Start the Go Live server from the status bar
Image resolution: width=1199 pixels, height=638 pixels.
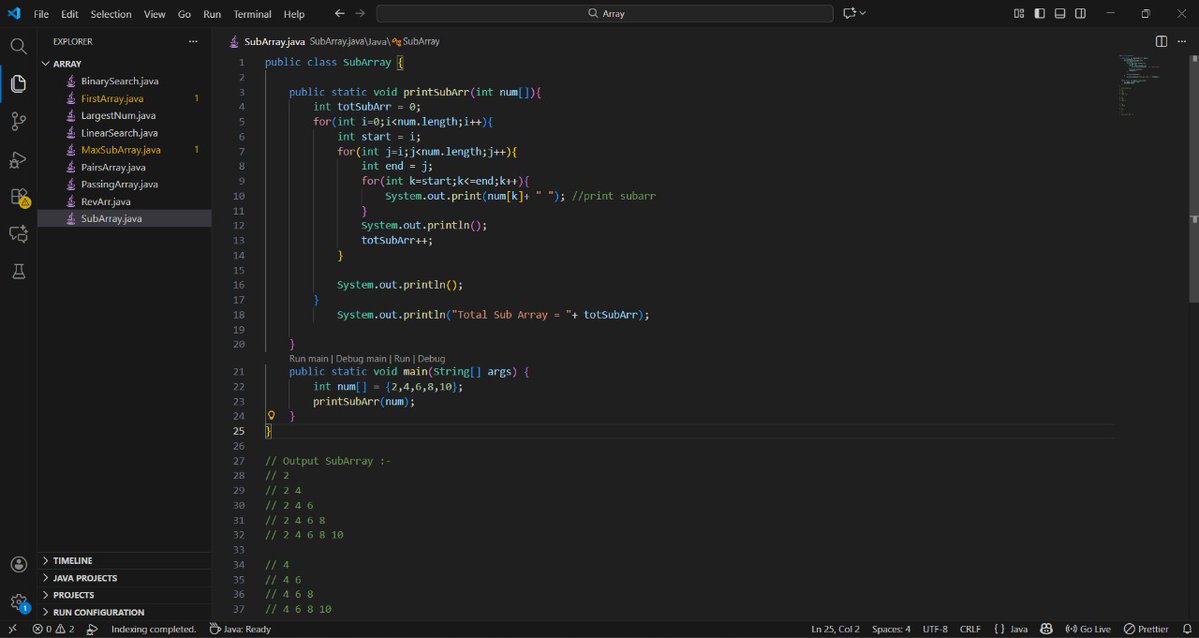(1088, 628)
